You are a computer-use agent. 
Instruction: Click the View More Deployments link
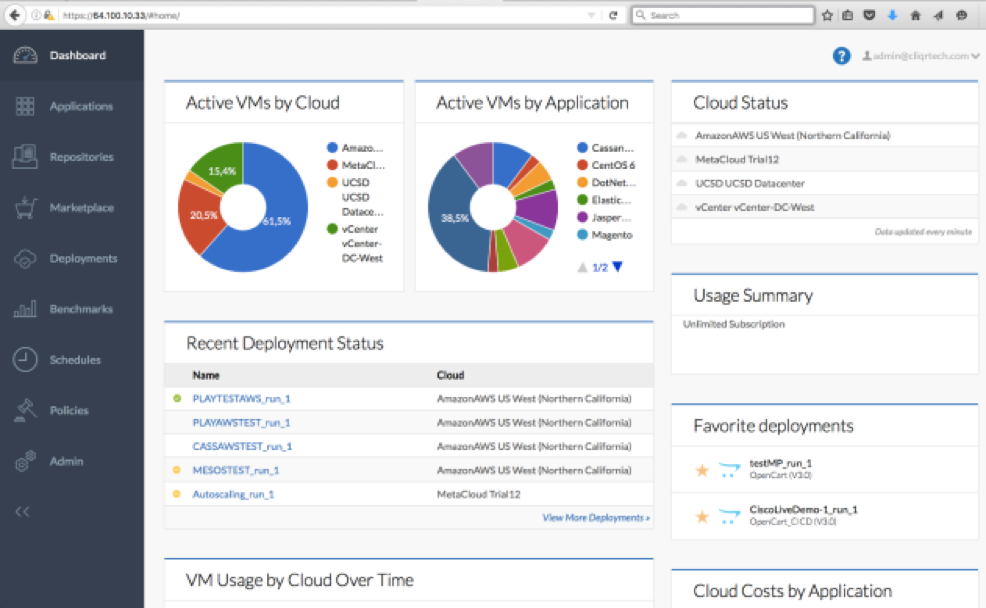(595, 517)
